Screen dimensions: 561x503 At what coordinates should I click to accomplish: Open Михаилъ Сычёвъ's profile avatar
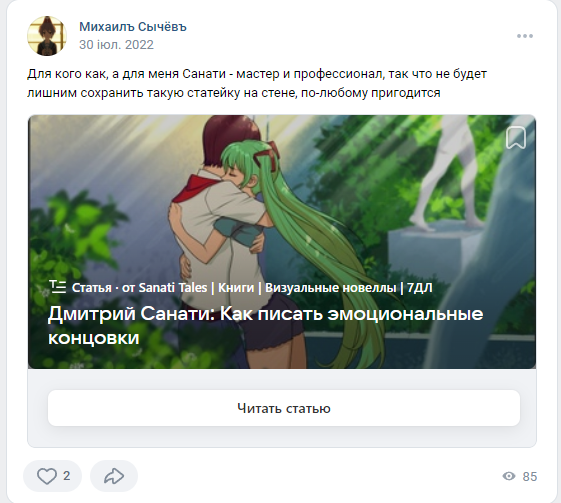pos(47,36)
